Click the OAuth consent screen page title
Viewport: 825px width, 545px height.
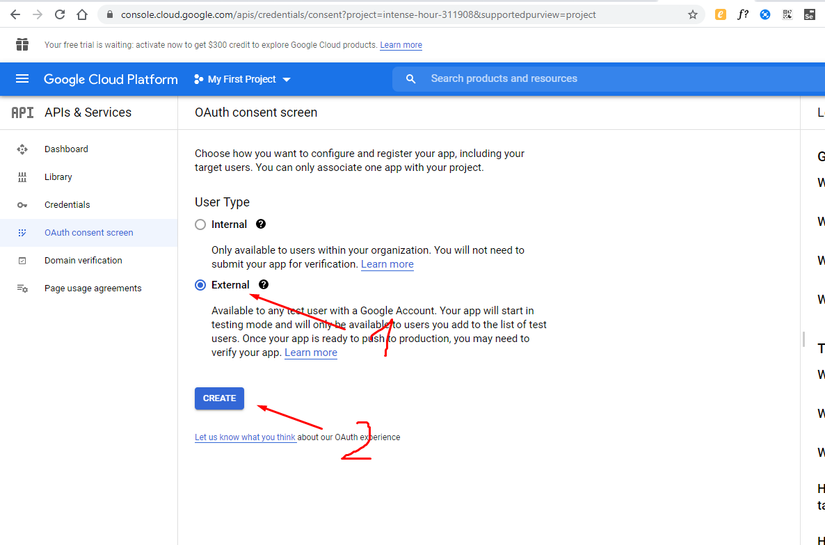[x=256, y=113]
